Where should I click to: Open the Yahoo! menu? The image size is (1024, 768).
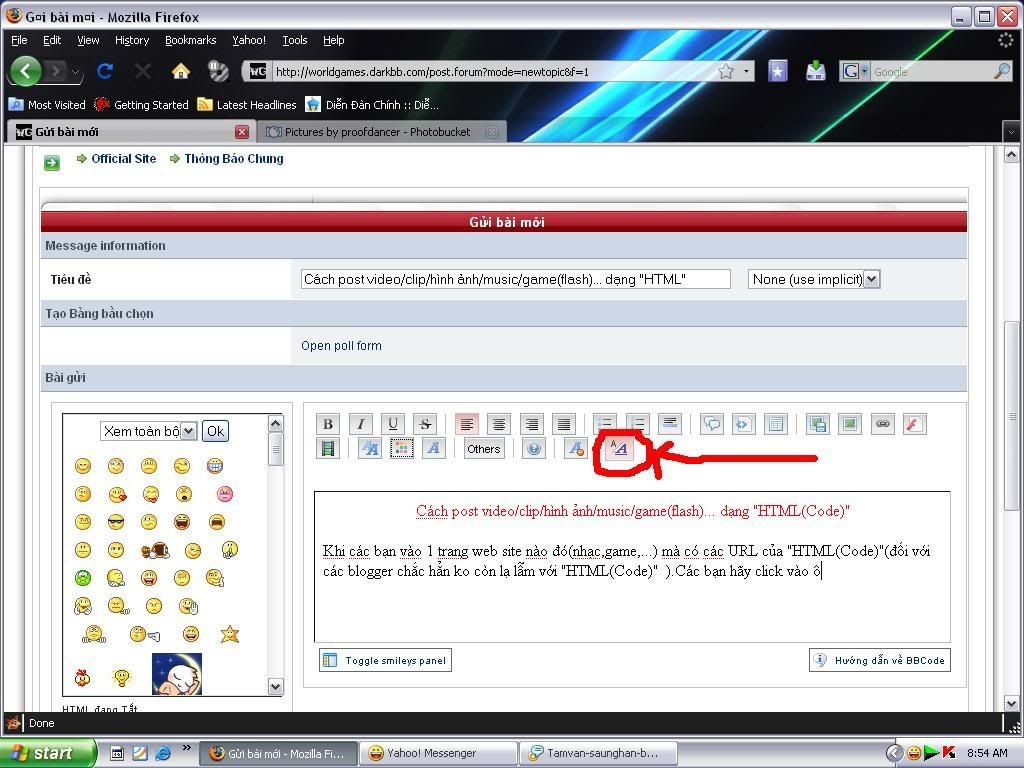coord(249,40)
